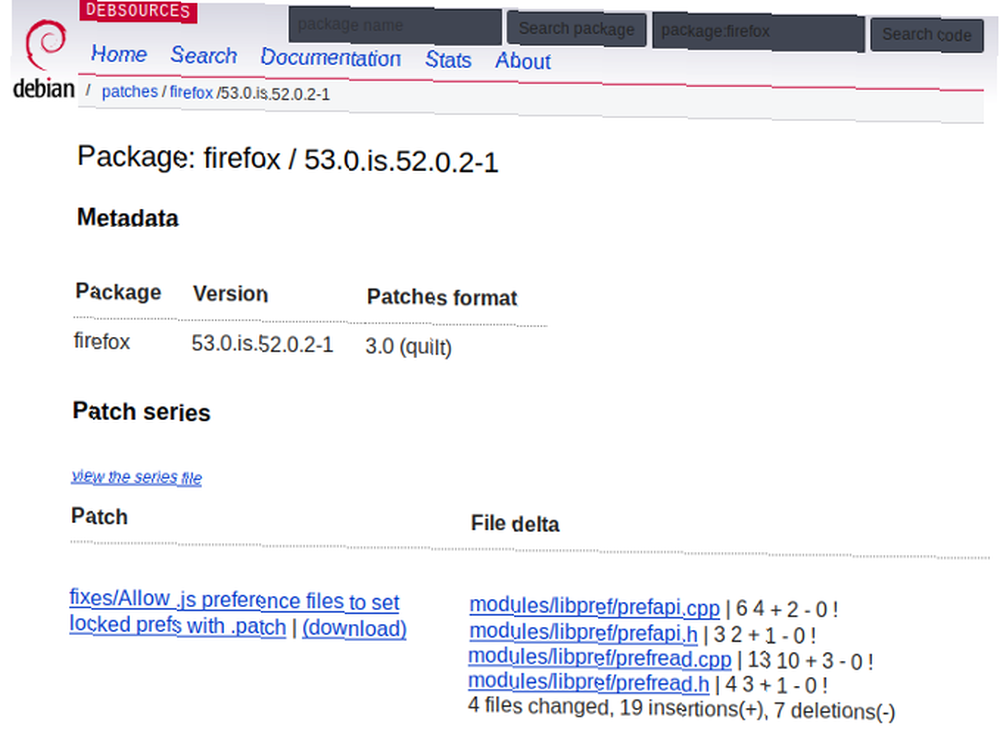Follow the patches breadcrumb link

(129, 92)
